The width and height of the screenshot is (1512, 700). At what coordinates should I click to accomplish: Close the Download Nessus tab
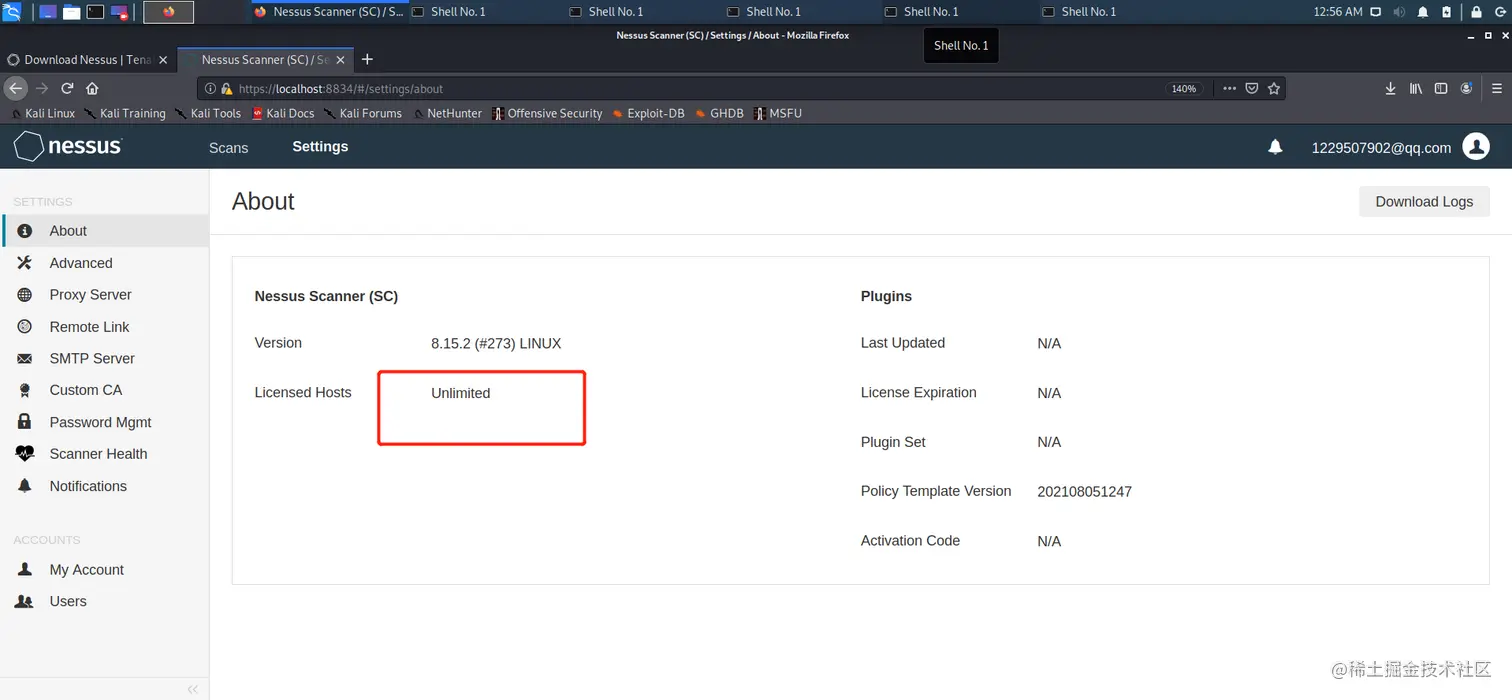163,59
